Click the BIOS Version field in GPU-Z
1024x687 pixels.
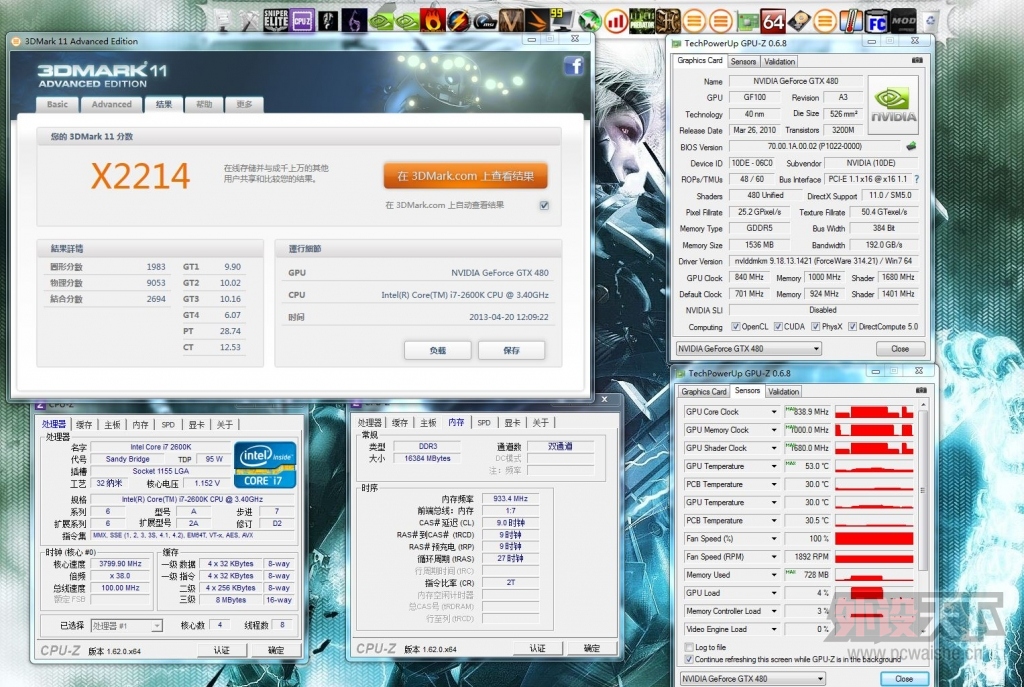(814, 146)
